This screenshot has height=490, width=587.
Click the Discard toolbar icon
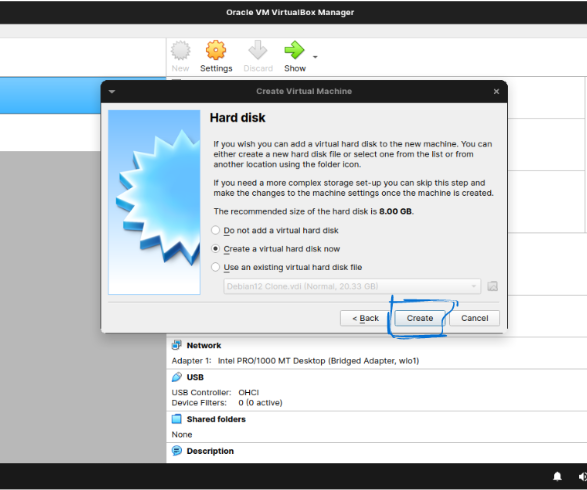click(258, 50)
